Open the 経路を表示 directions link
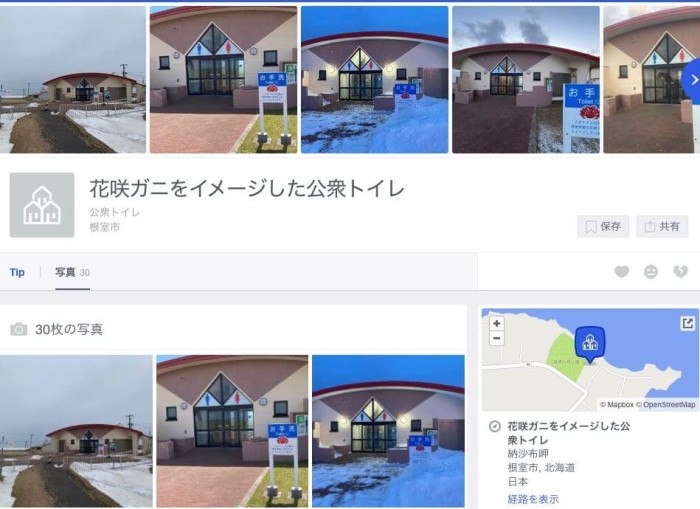The width and height of the screenshot is (700, 509). (533, 499)
